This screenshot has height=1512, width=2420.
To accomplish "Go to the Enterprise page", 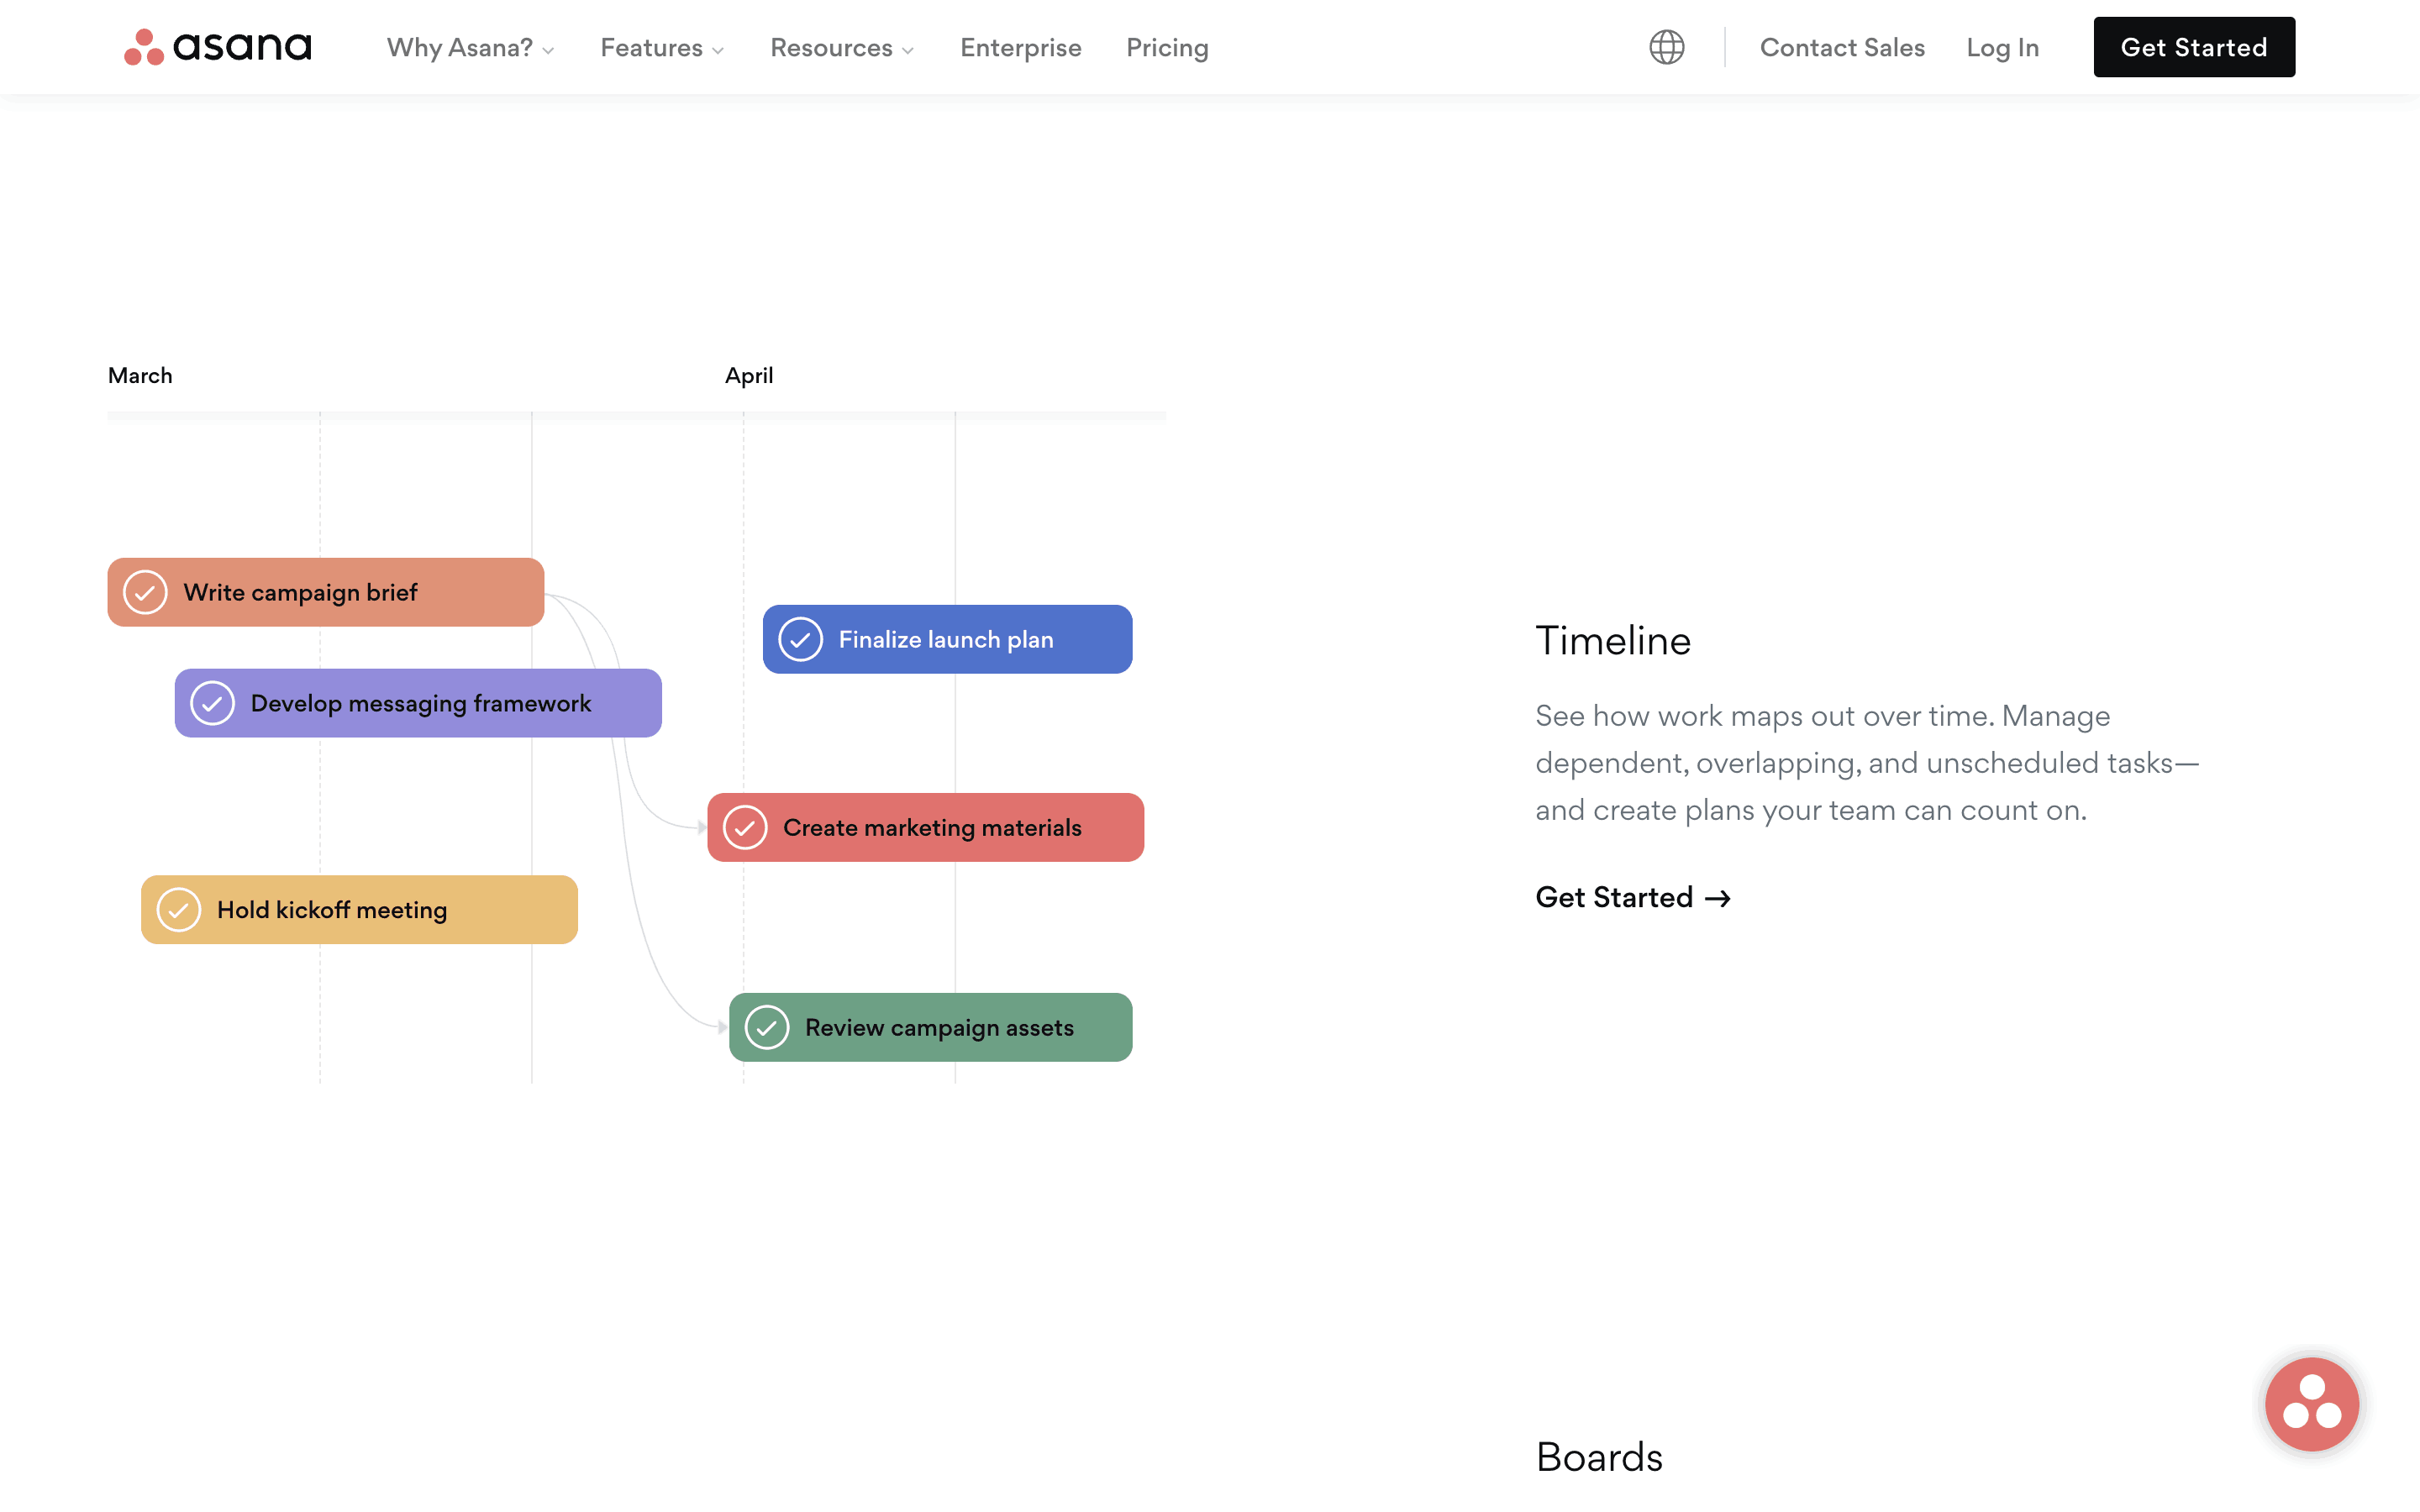I will [x=1020, y=47].
